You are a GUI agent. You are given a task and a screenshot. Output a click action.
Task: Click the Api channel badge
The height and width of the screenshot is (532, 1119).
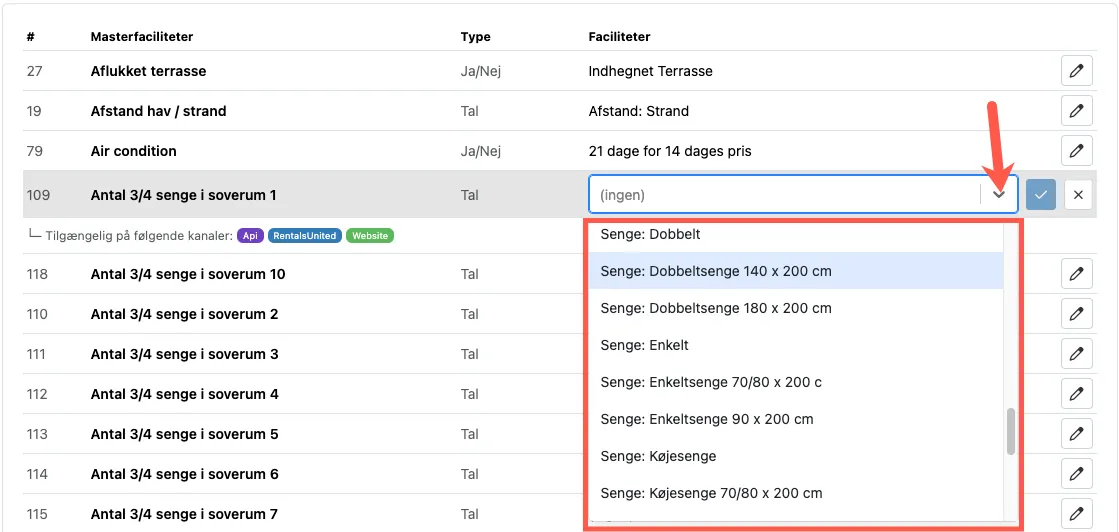(249, 236)
